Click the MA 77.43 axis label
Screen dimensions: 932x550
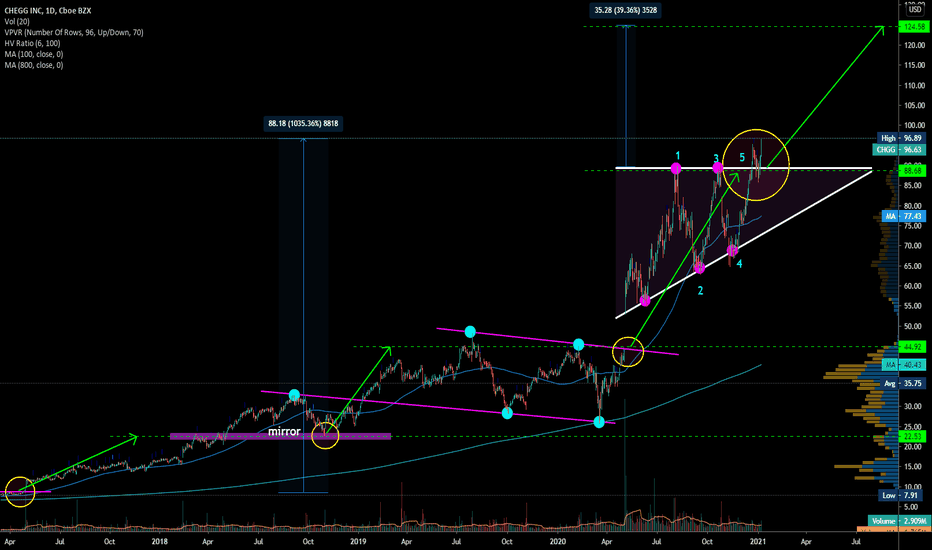pos(905,216)
